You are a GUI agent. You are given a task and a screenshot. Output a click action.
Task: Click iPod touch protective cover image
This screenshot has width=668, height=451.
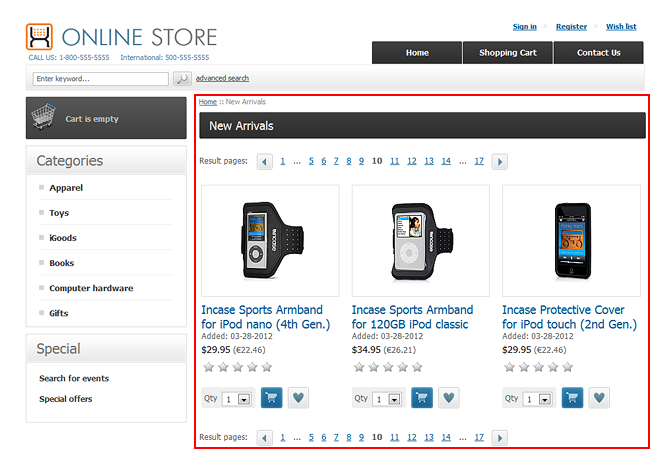571,241
